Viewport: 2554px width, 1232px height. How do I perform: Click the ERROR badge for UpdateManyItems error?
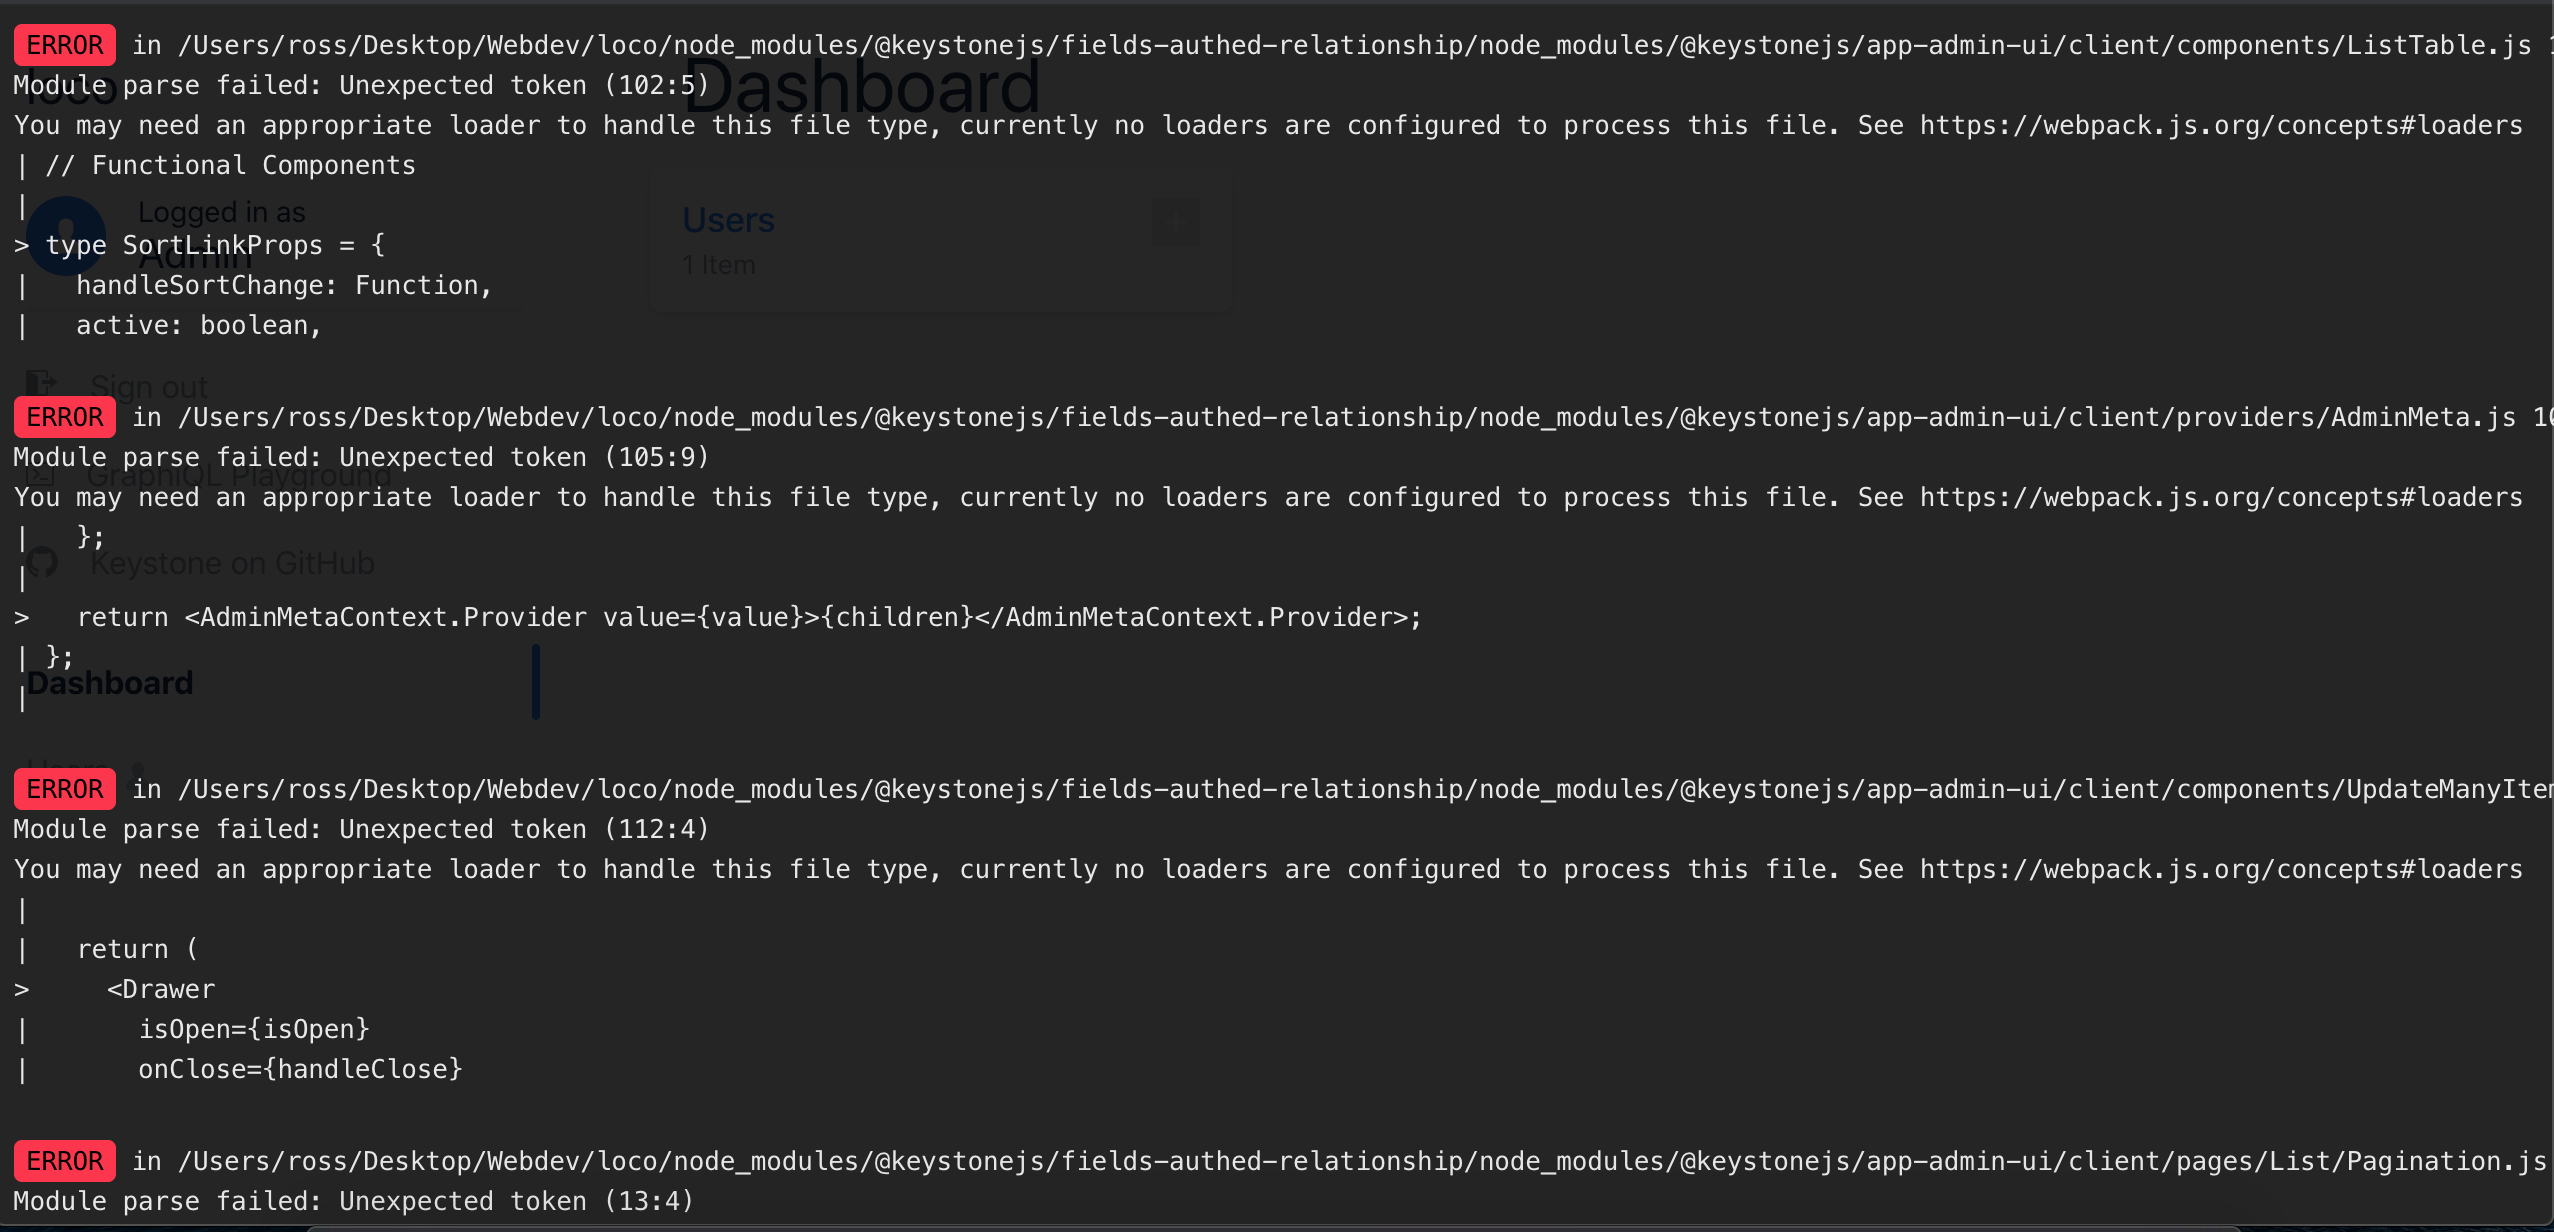pos(64,789)
